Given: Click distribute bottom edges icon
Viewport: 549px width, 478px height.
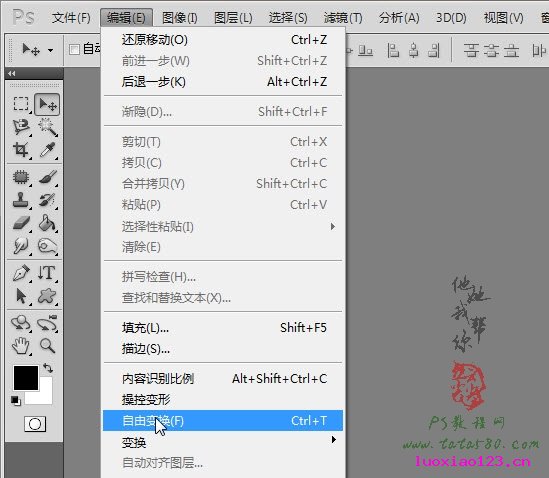Looking at the screenshot, I should click(512, 50).
